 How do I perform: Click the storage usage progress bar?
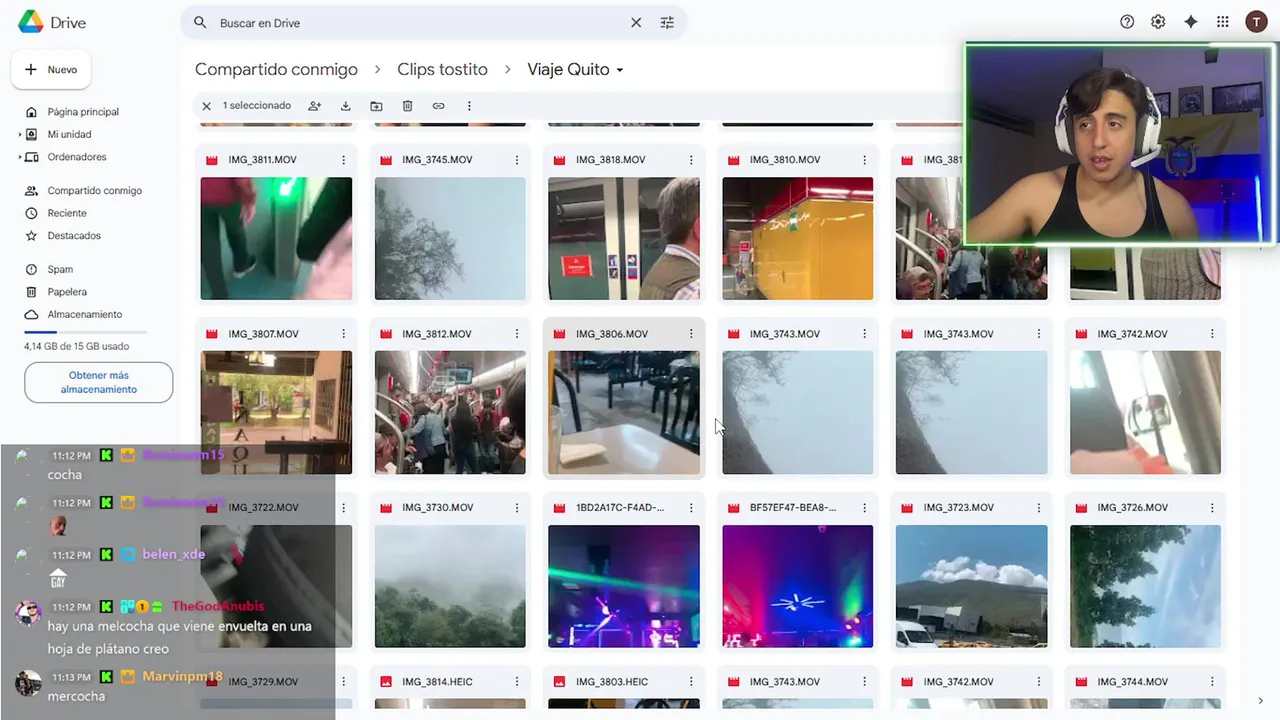coord(86,331)
